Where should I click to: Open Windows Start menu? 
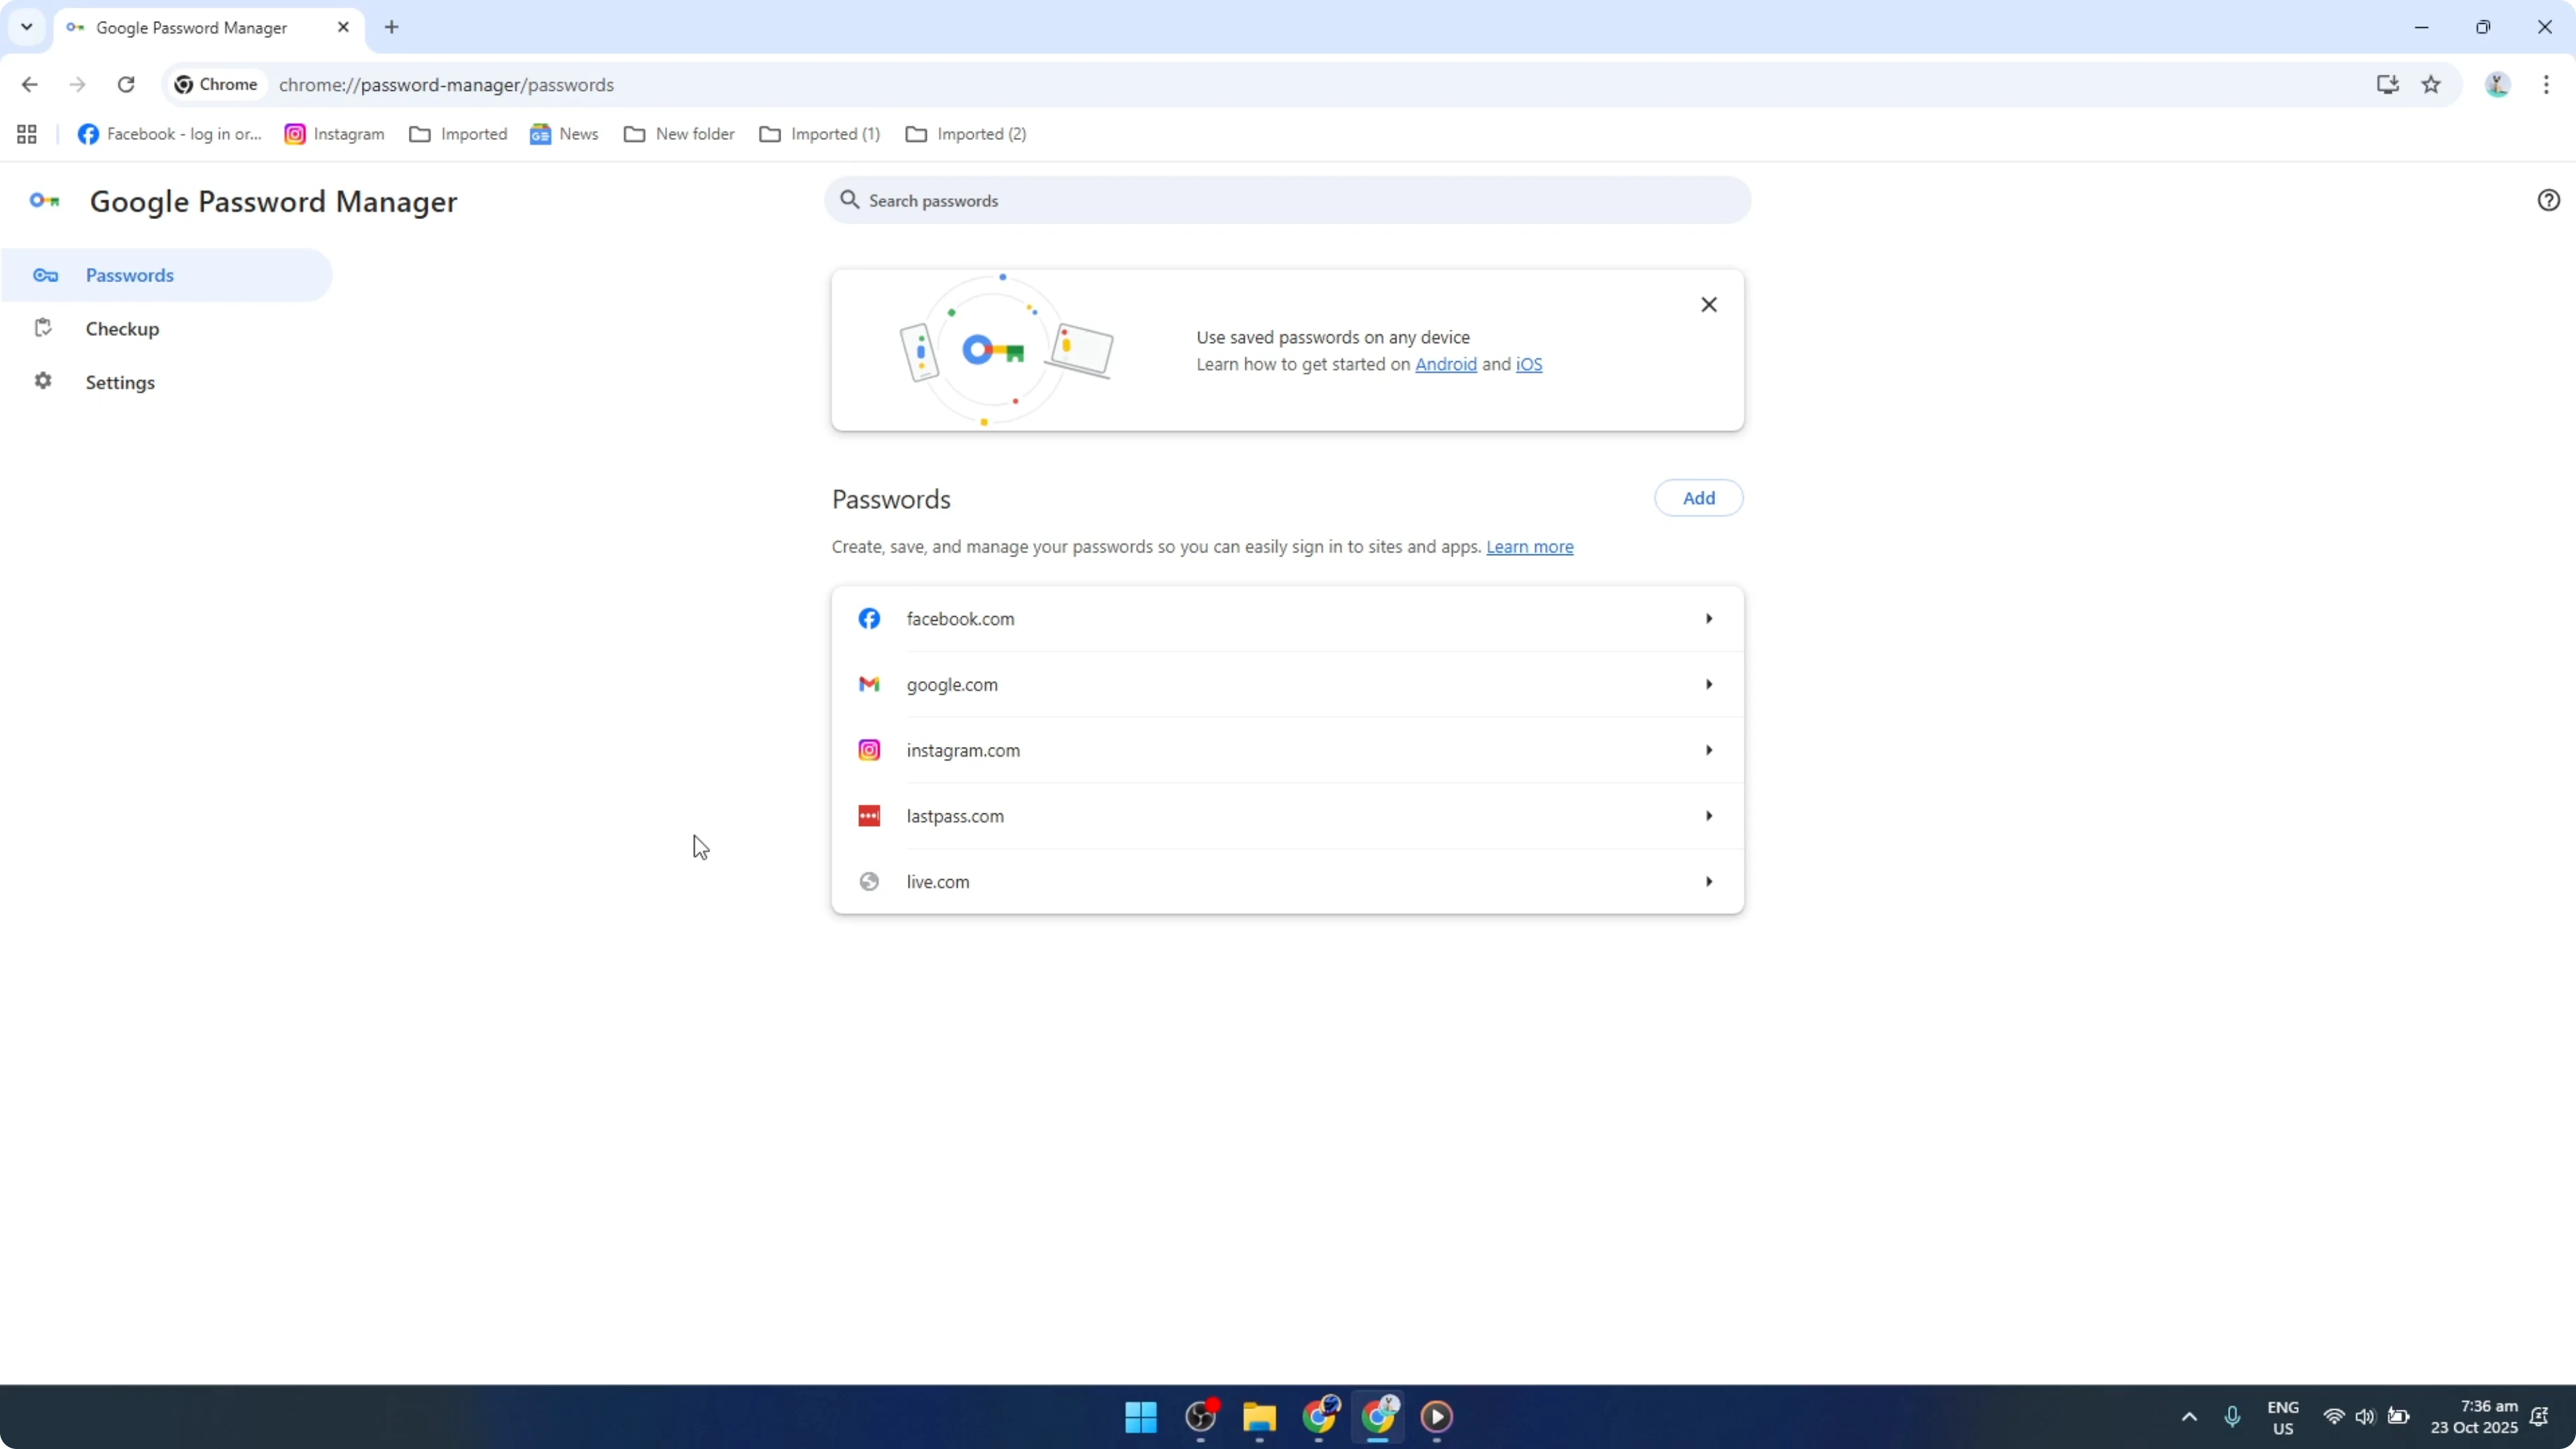click(1141, 1416)
